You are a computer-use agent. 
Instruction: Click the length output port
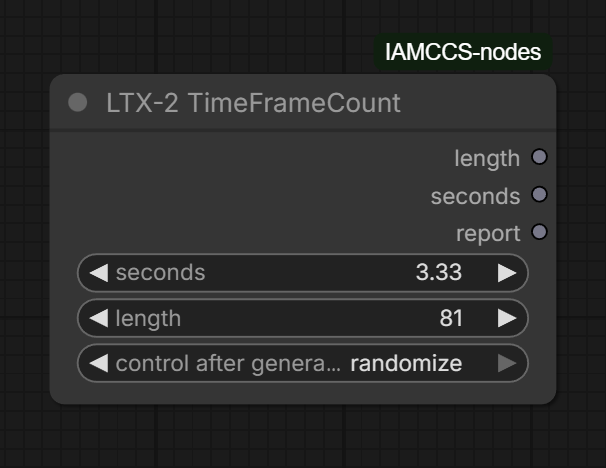[539, 157]
